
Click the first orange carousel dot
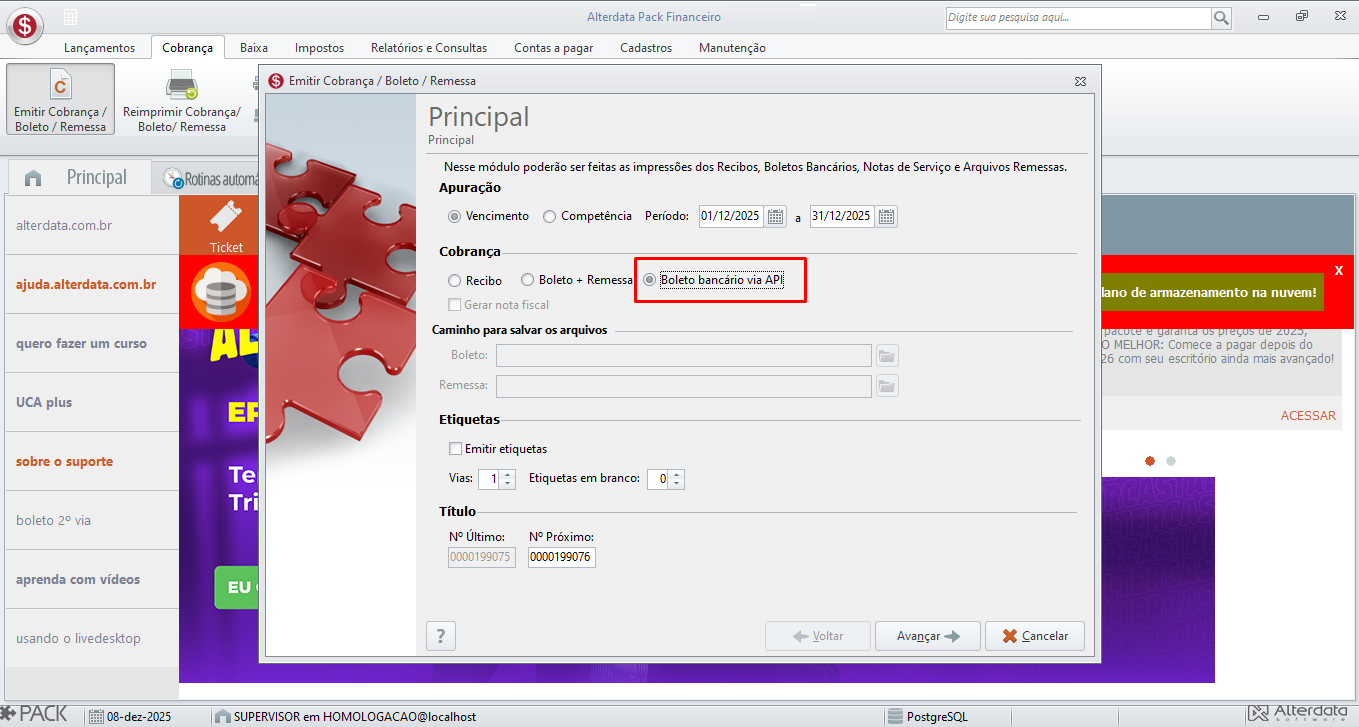[x=1150, y=461]
